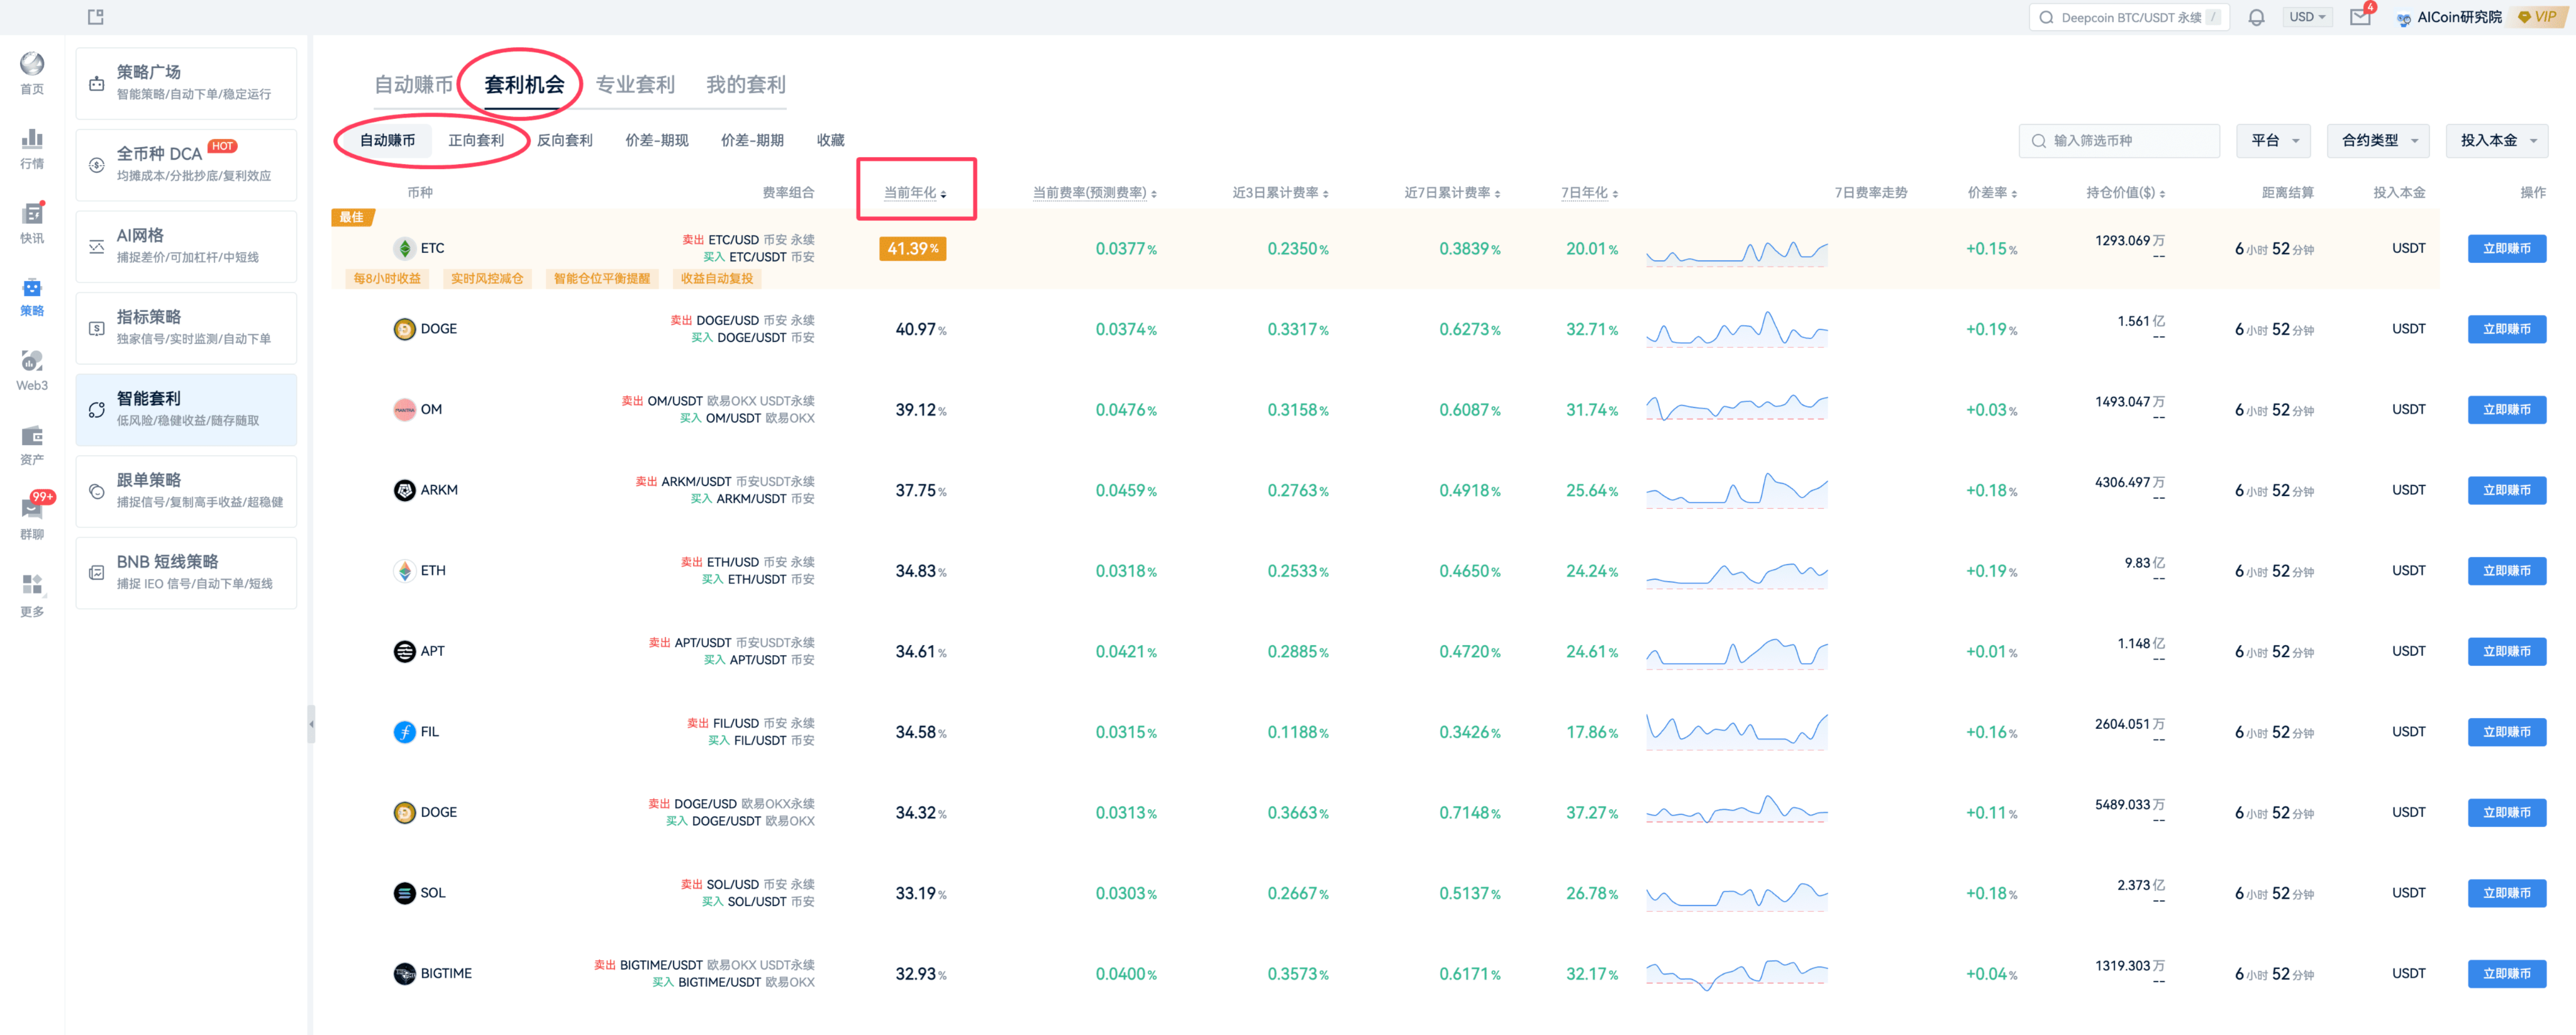Click the OM coin icon

tap(404, 410)
